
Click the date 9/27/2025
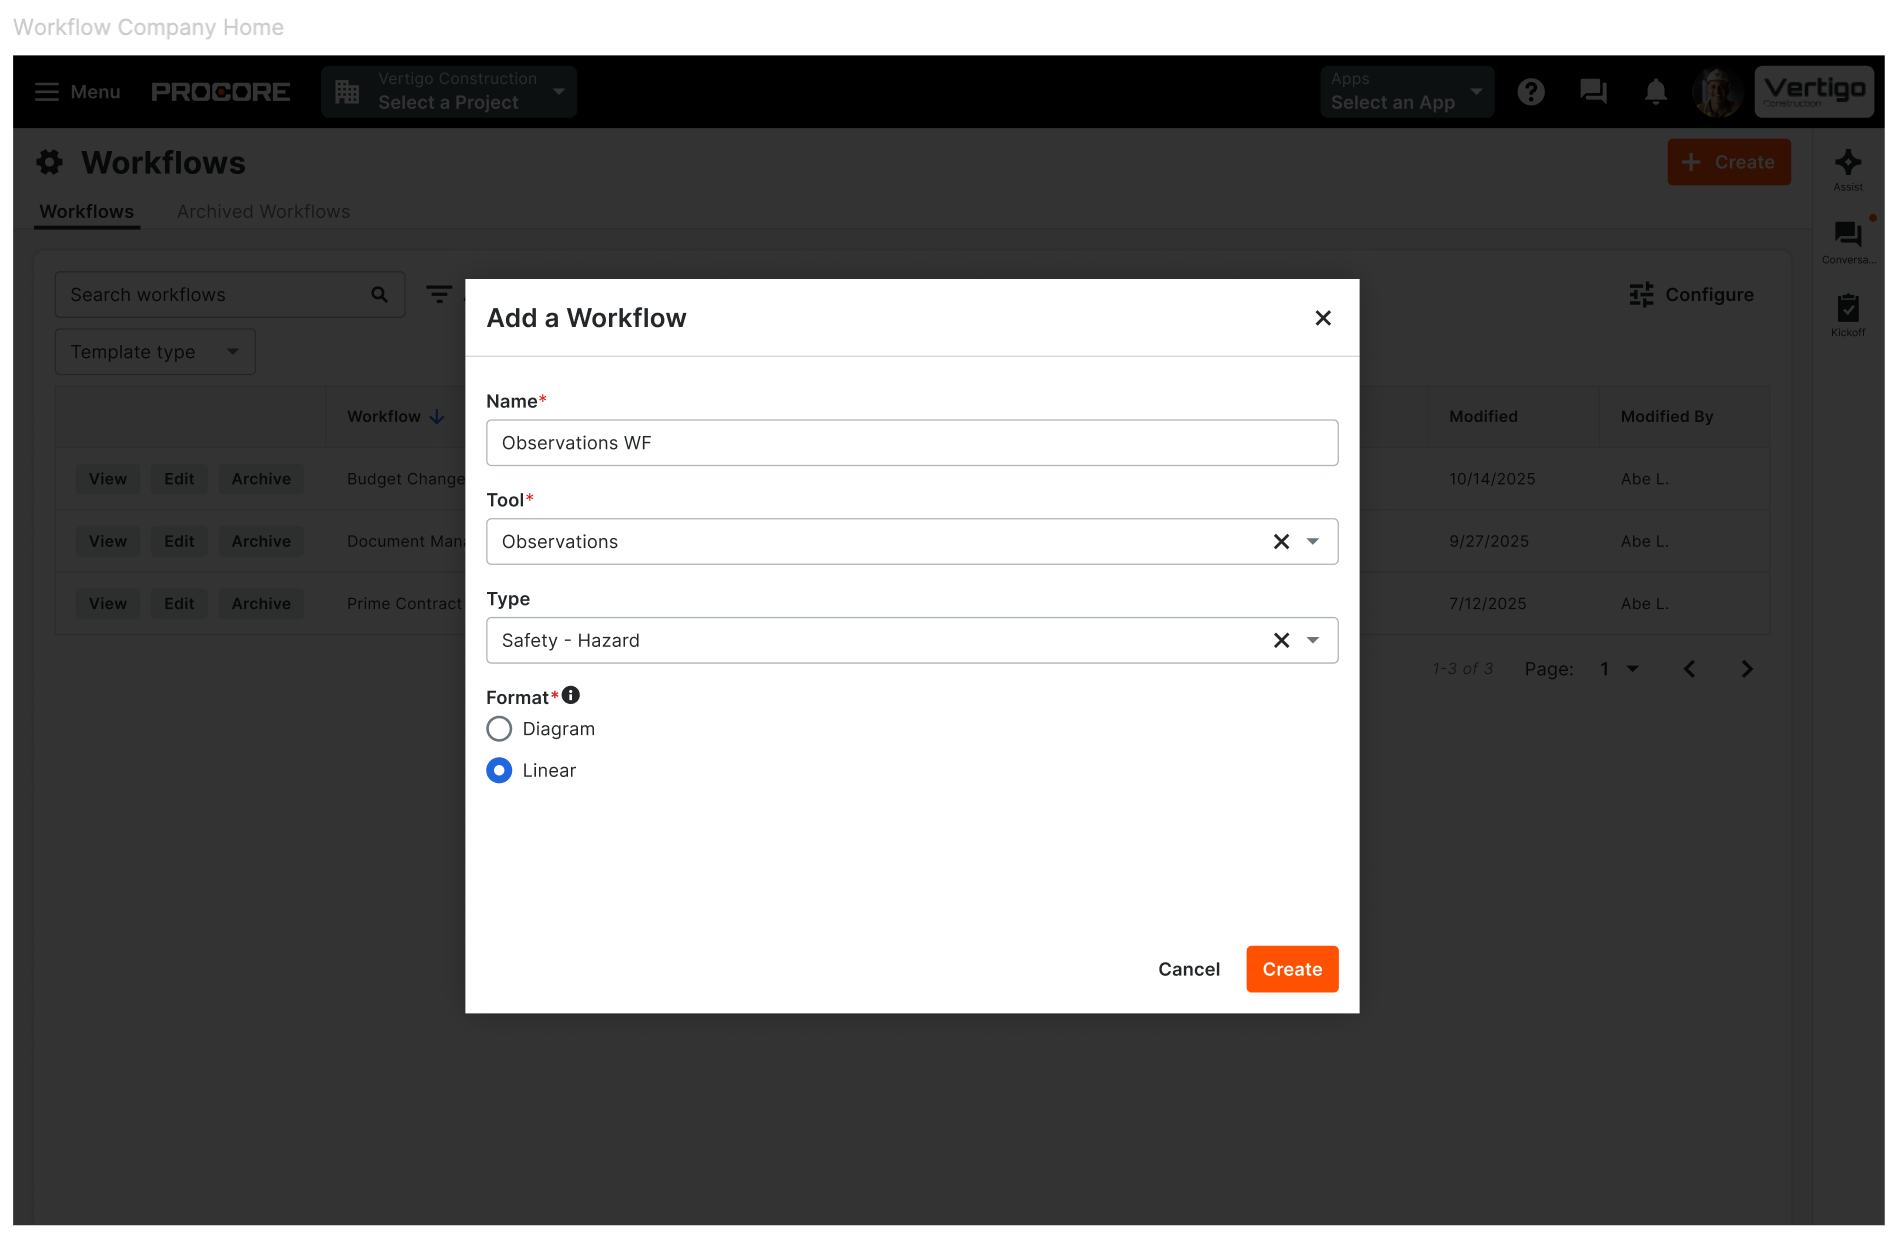[x=1489, y=541]
